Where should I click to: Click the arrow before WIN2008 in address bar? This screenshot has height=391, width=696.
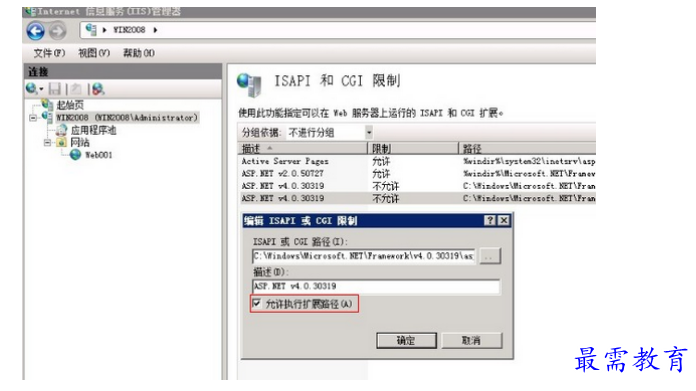[x=104, y=30]
